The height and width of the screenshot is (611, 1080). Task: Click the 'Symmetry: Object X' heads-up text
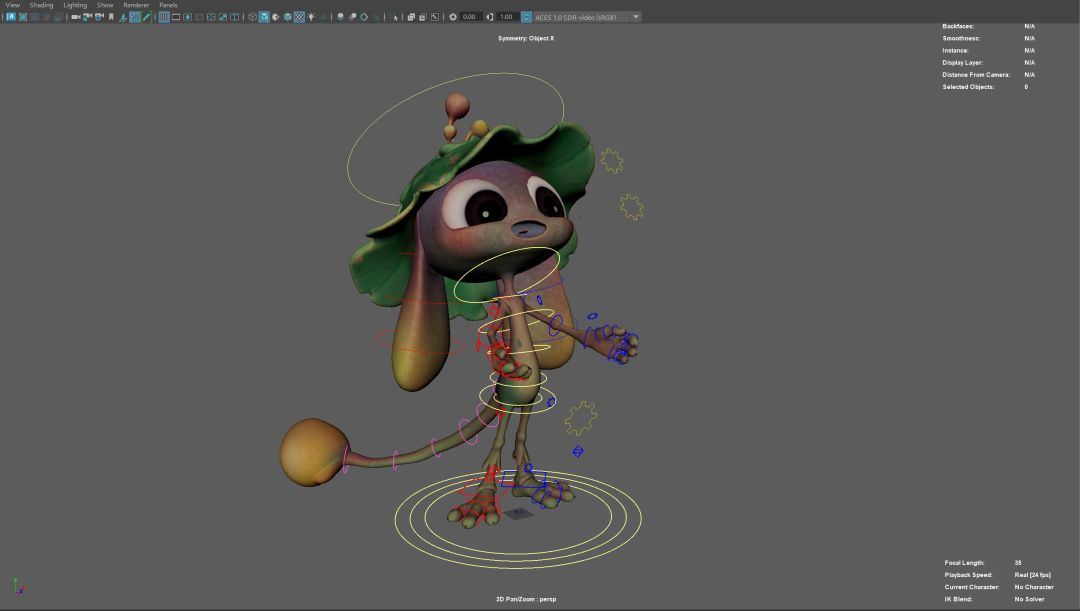pos(526,39)
